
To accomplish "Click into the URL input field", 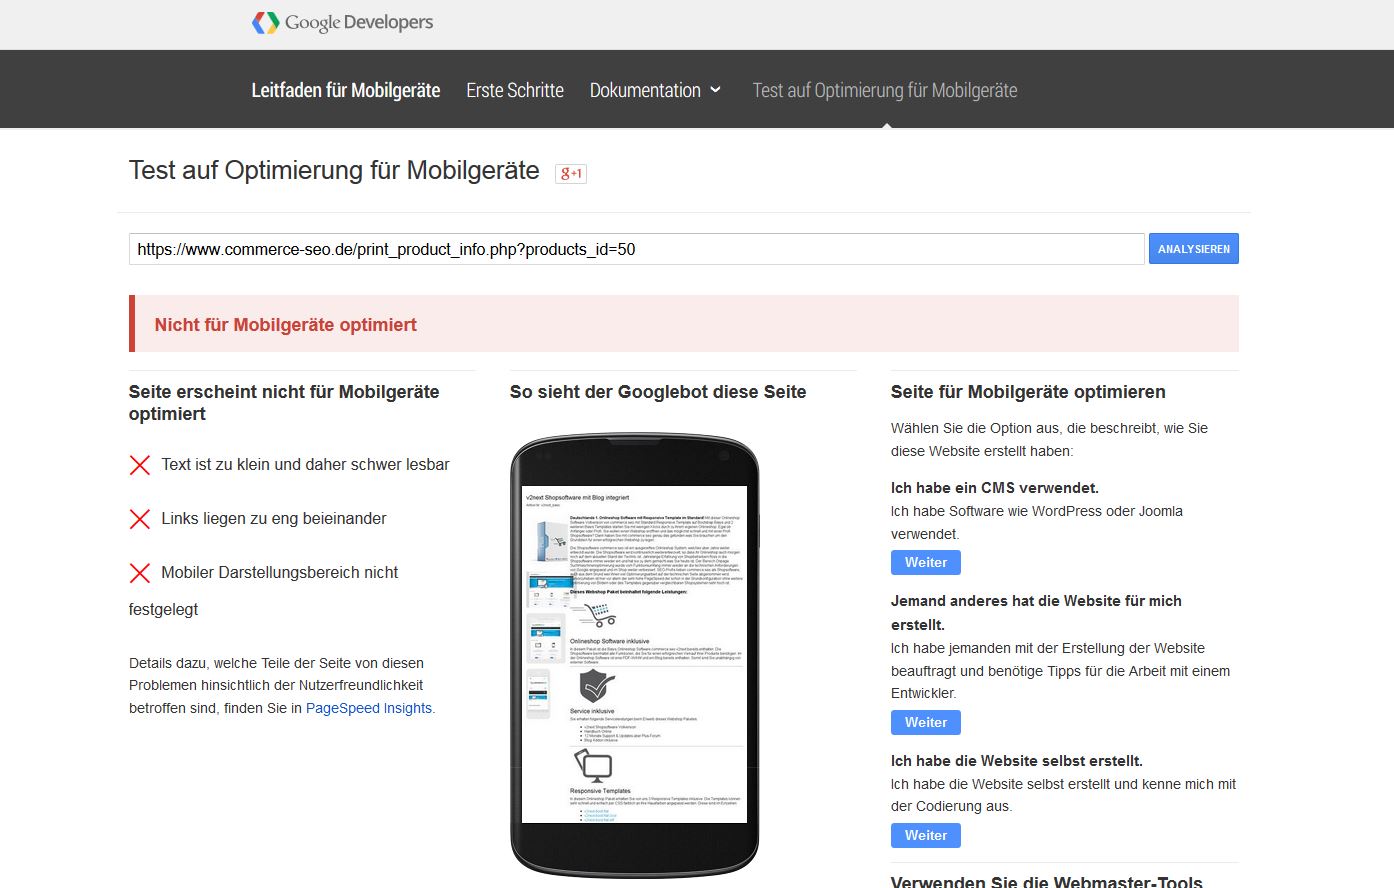I will [636, 249].
